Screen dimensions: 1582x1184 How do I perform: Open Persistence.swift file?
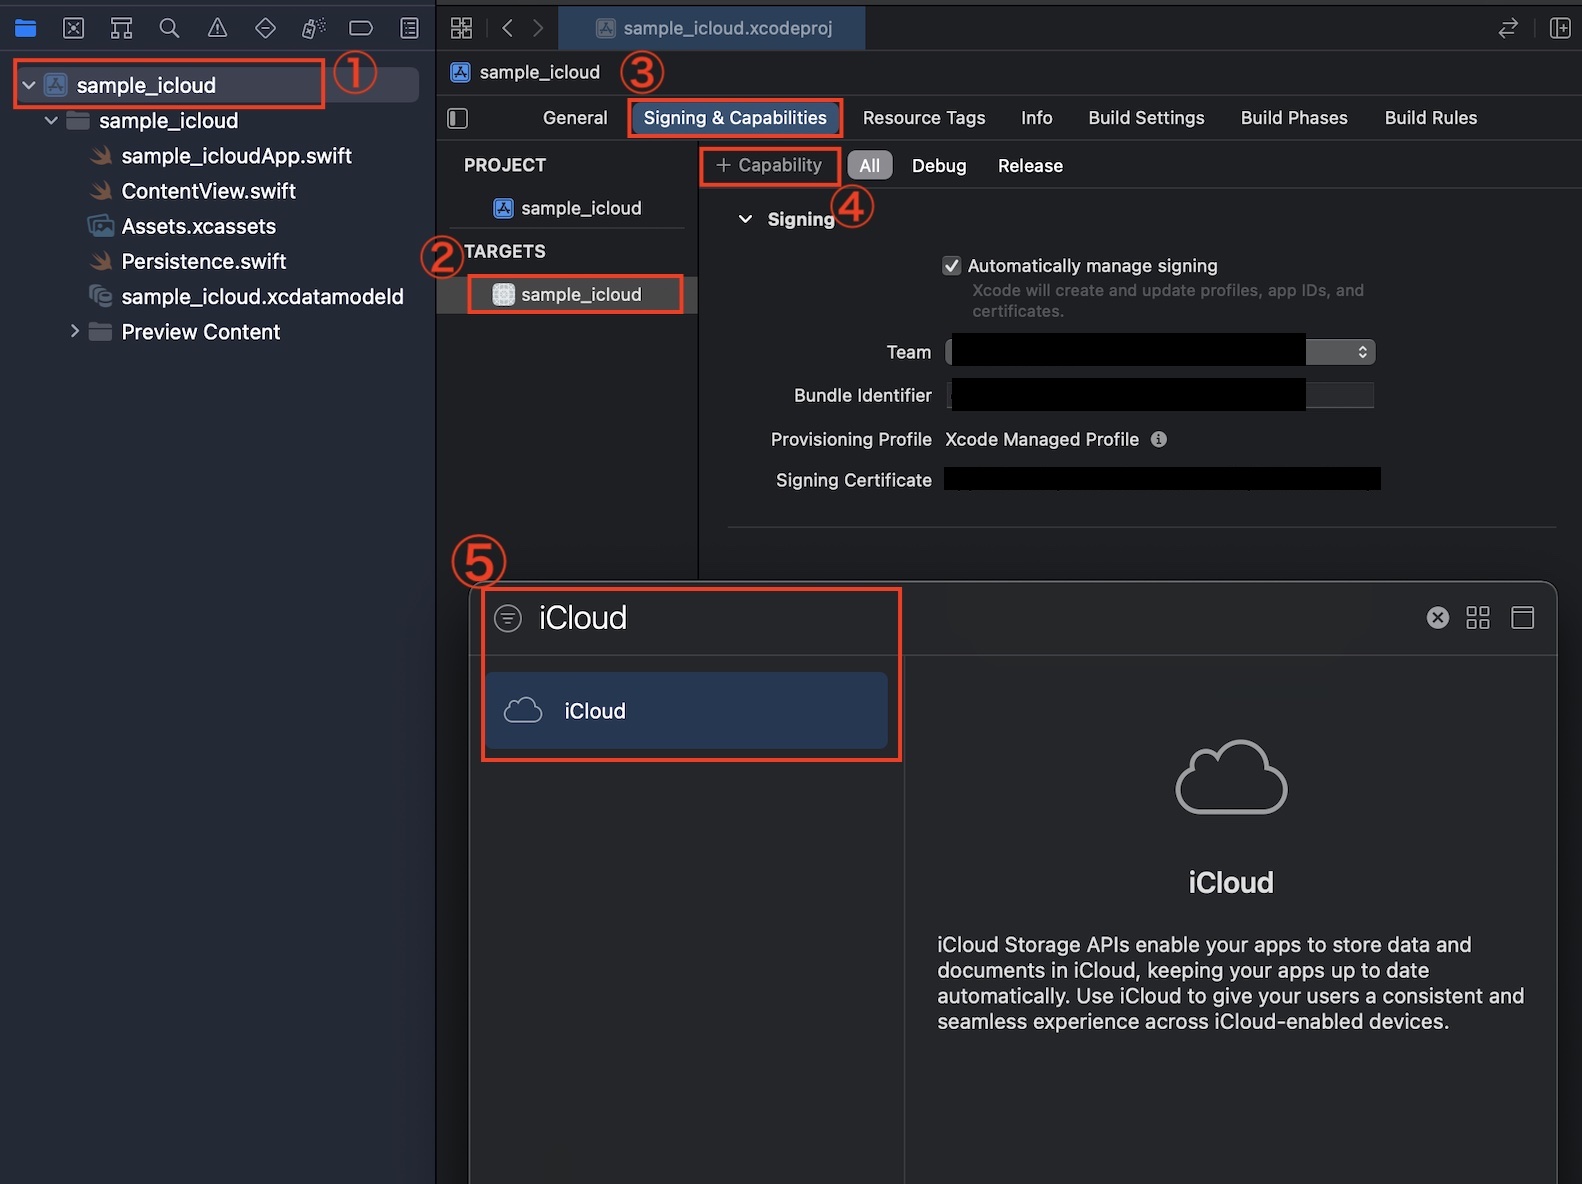coord(203,261)
